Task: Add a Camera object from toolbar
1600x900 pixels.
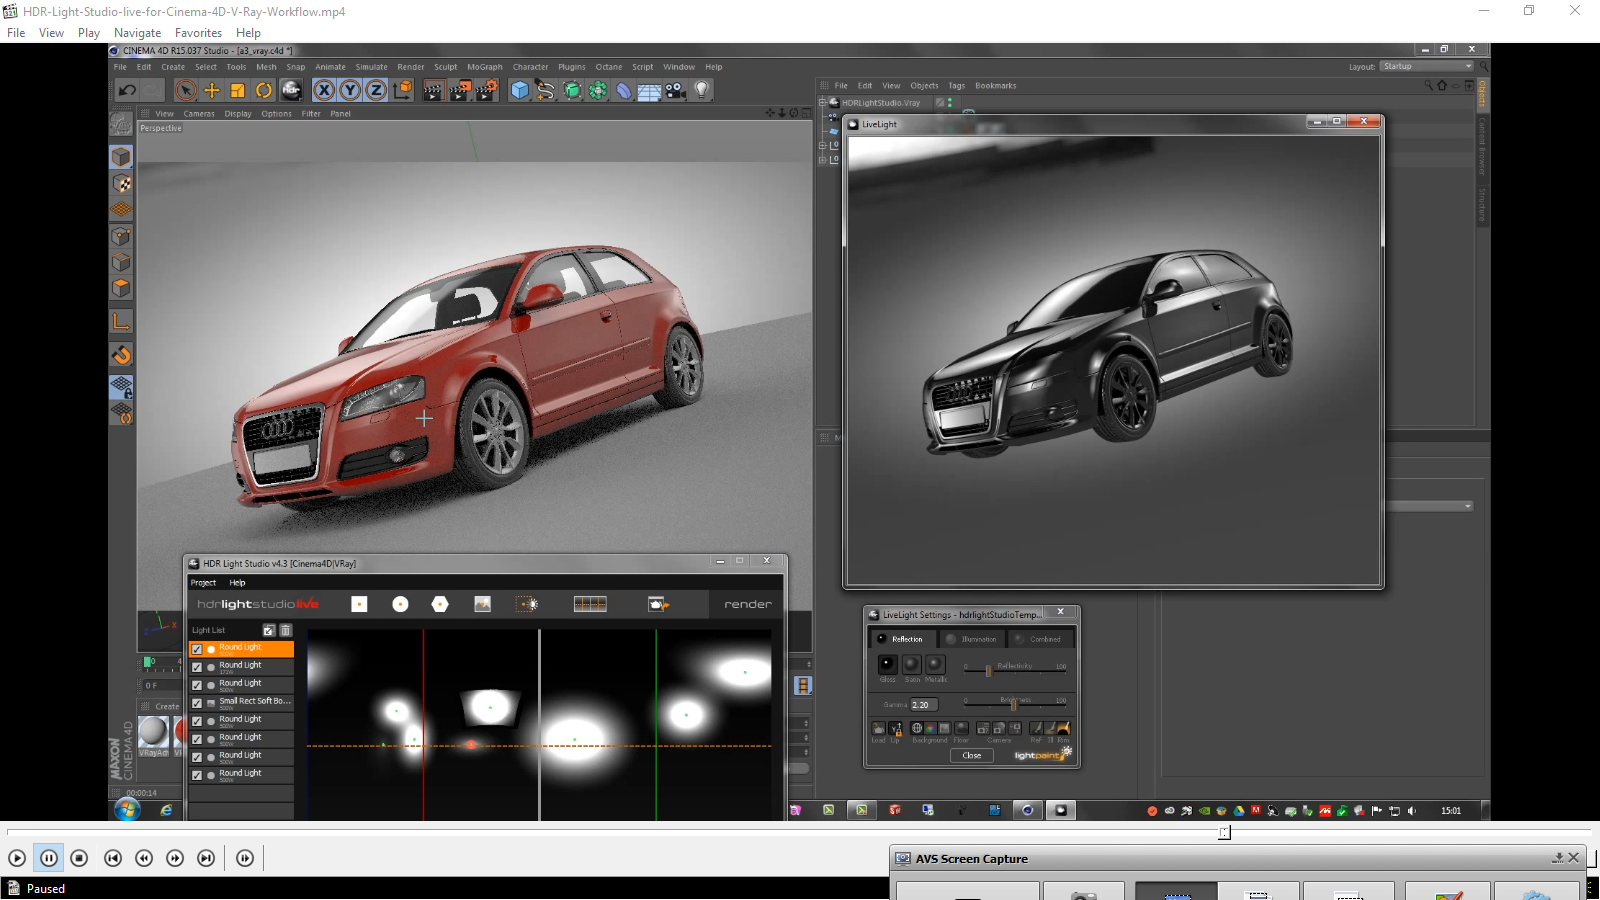Action: [x=676, y=90]
